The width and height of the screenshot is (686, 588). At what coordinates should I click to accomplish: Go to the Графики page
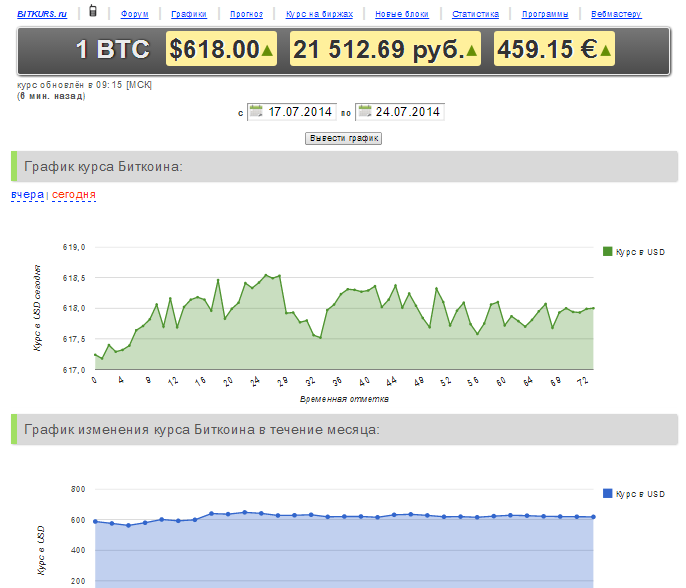click(189, 14)
